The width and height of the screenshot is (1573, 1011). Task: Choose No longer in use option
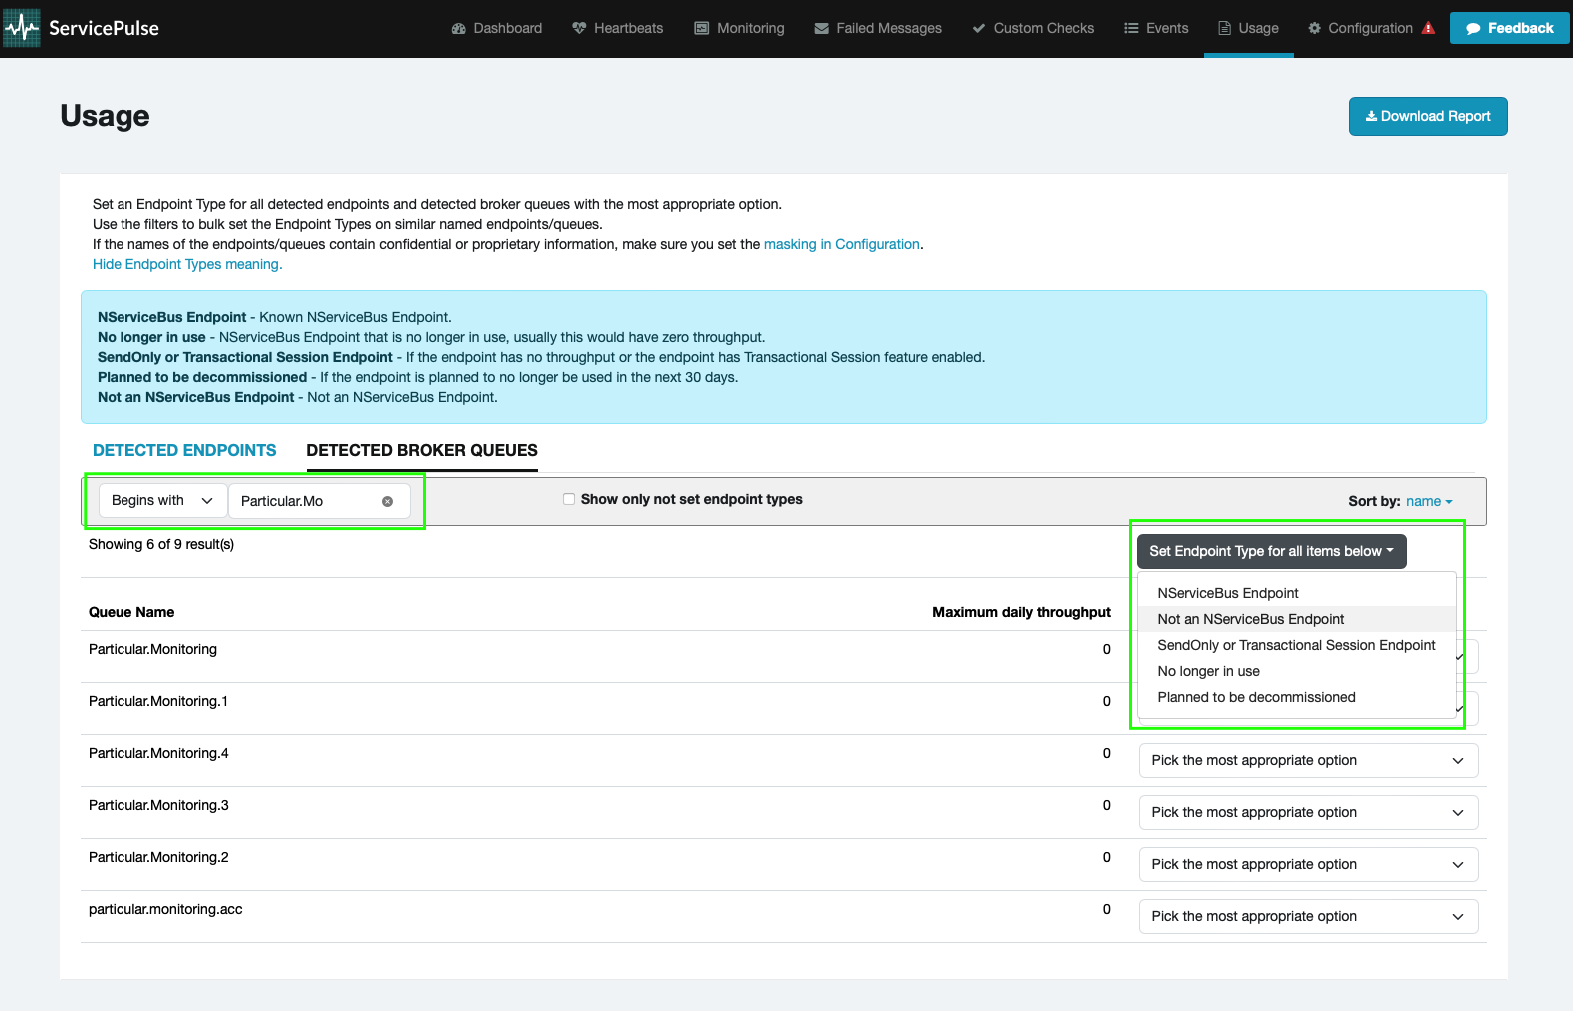tap(1296, 671)
